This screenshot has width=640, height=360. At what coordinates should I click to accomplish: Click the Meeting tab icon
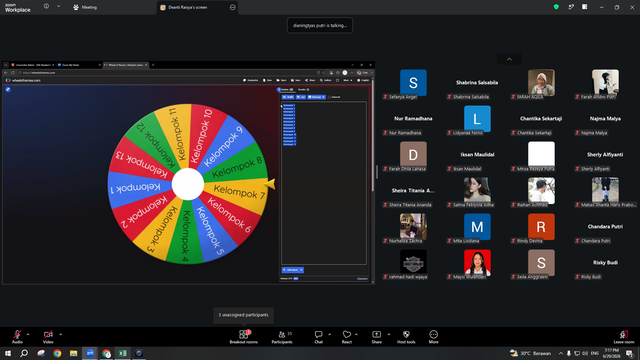(76, 7)
